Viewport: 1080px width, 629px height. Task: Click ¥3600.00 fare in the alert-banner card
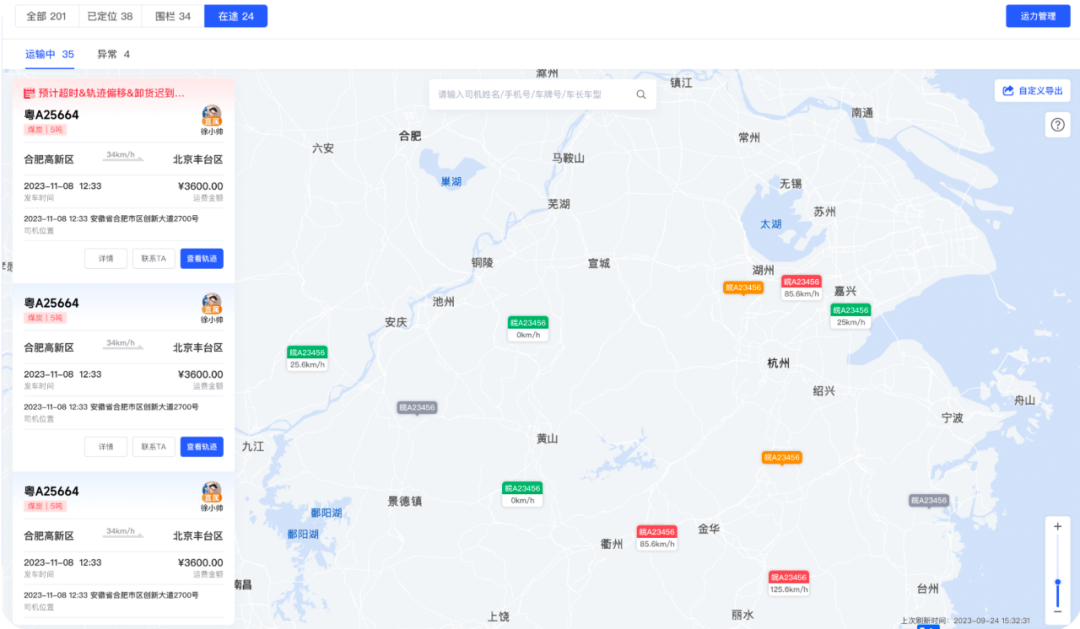pos(200,186)
